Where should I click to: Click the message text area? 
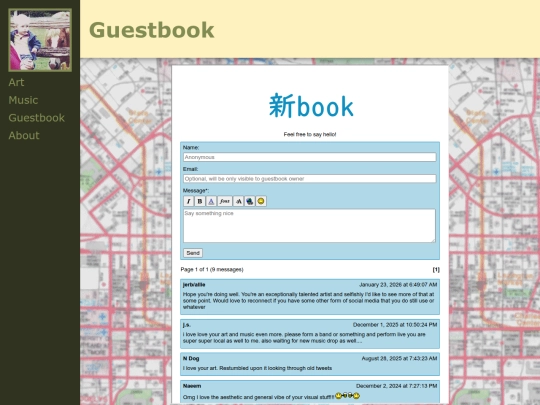pos(309,226)
